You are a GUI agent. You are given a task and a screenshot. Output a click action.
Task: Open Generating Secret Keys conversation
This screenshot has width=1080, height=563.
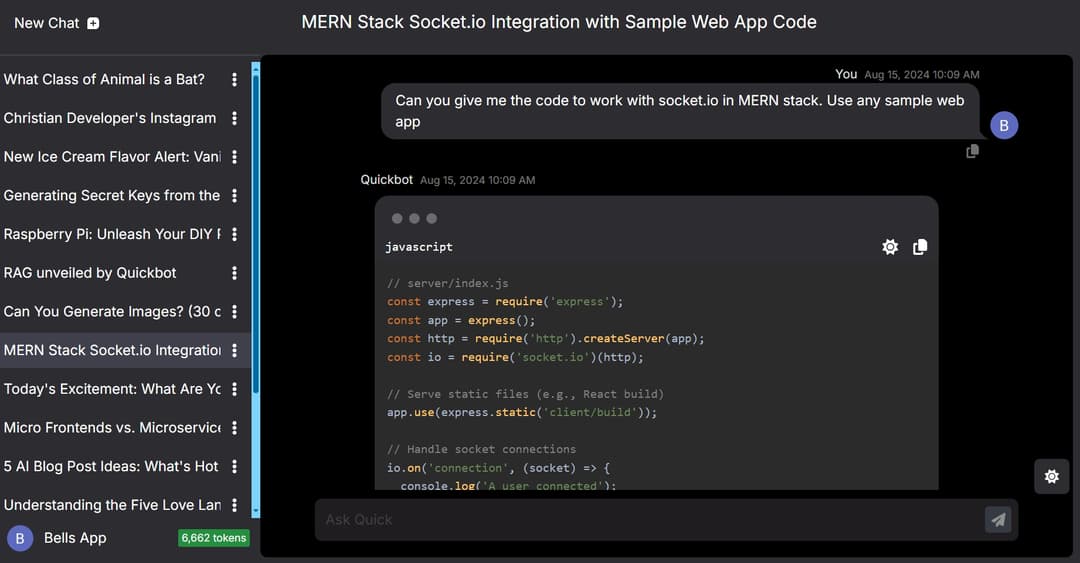pyautogui.click(x=110, y=195)
